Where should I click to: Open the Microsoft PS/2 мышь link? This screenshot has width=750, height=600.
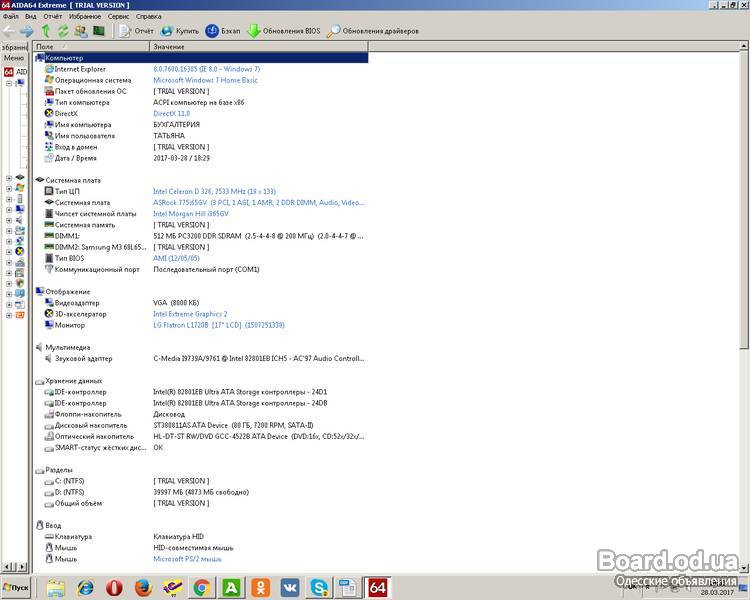[187, 559]
